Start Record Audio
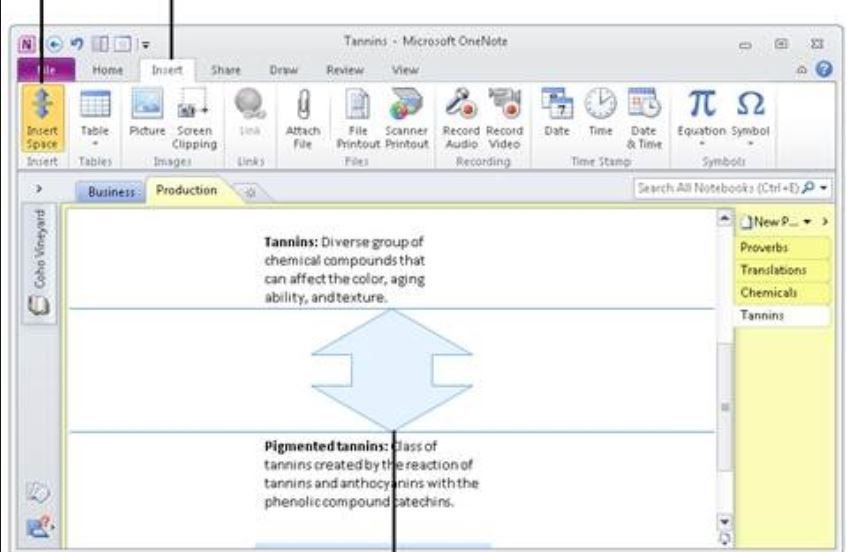 (x=461, y=118)
